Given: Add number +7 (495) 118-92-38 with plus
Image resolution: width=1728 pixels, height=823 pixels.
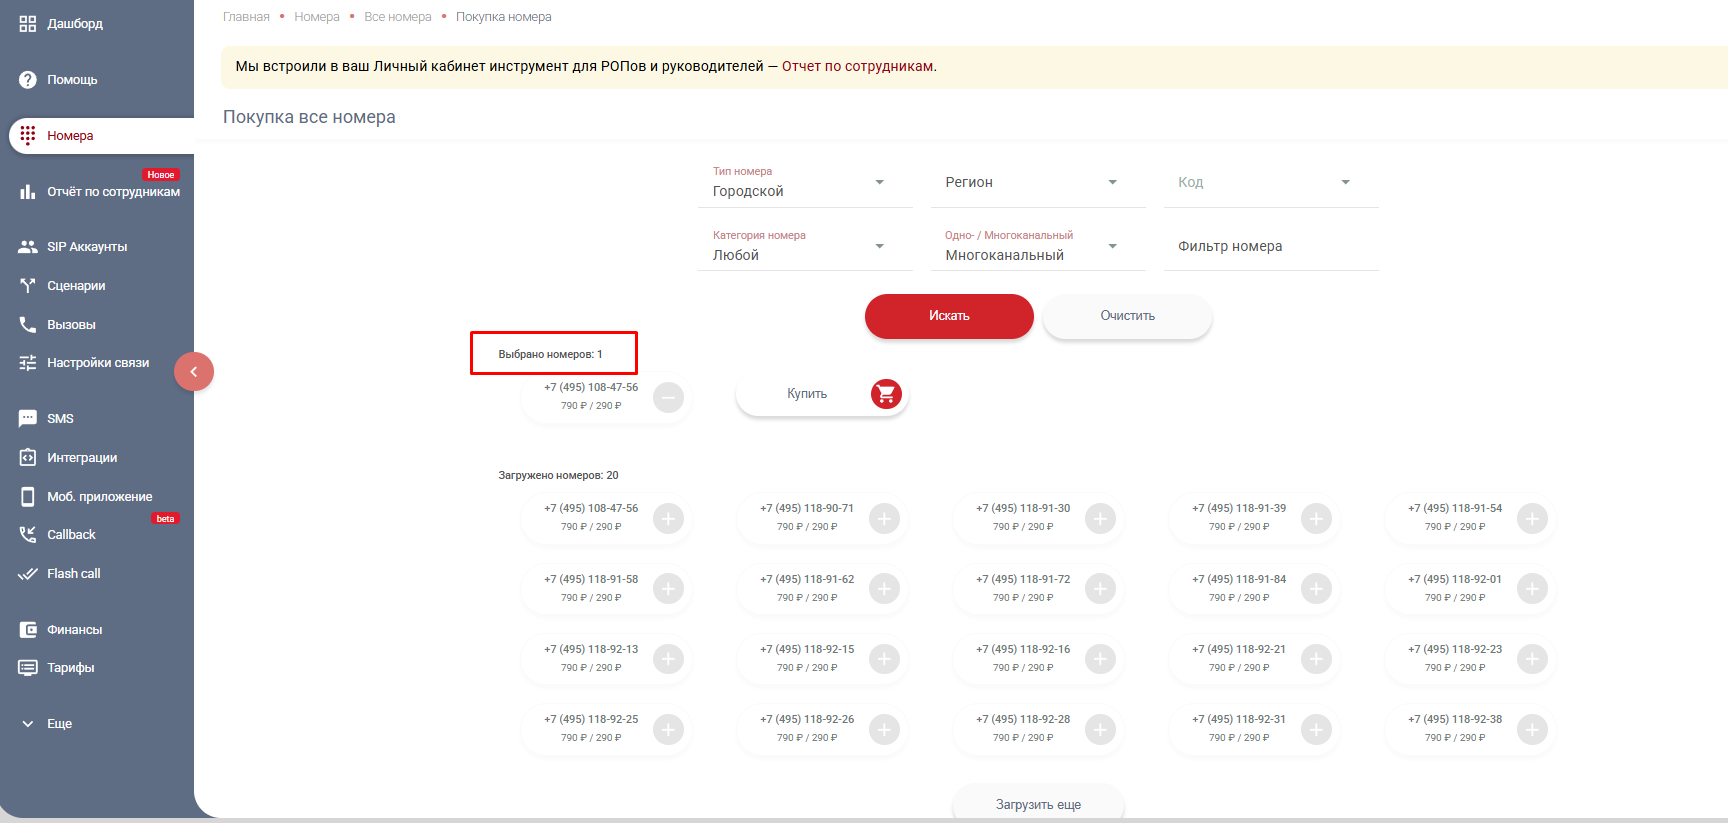Looking at the screenshot, I should 1532,730.
